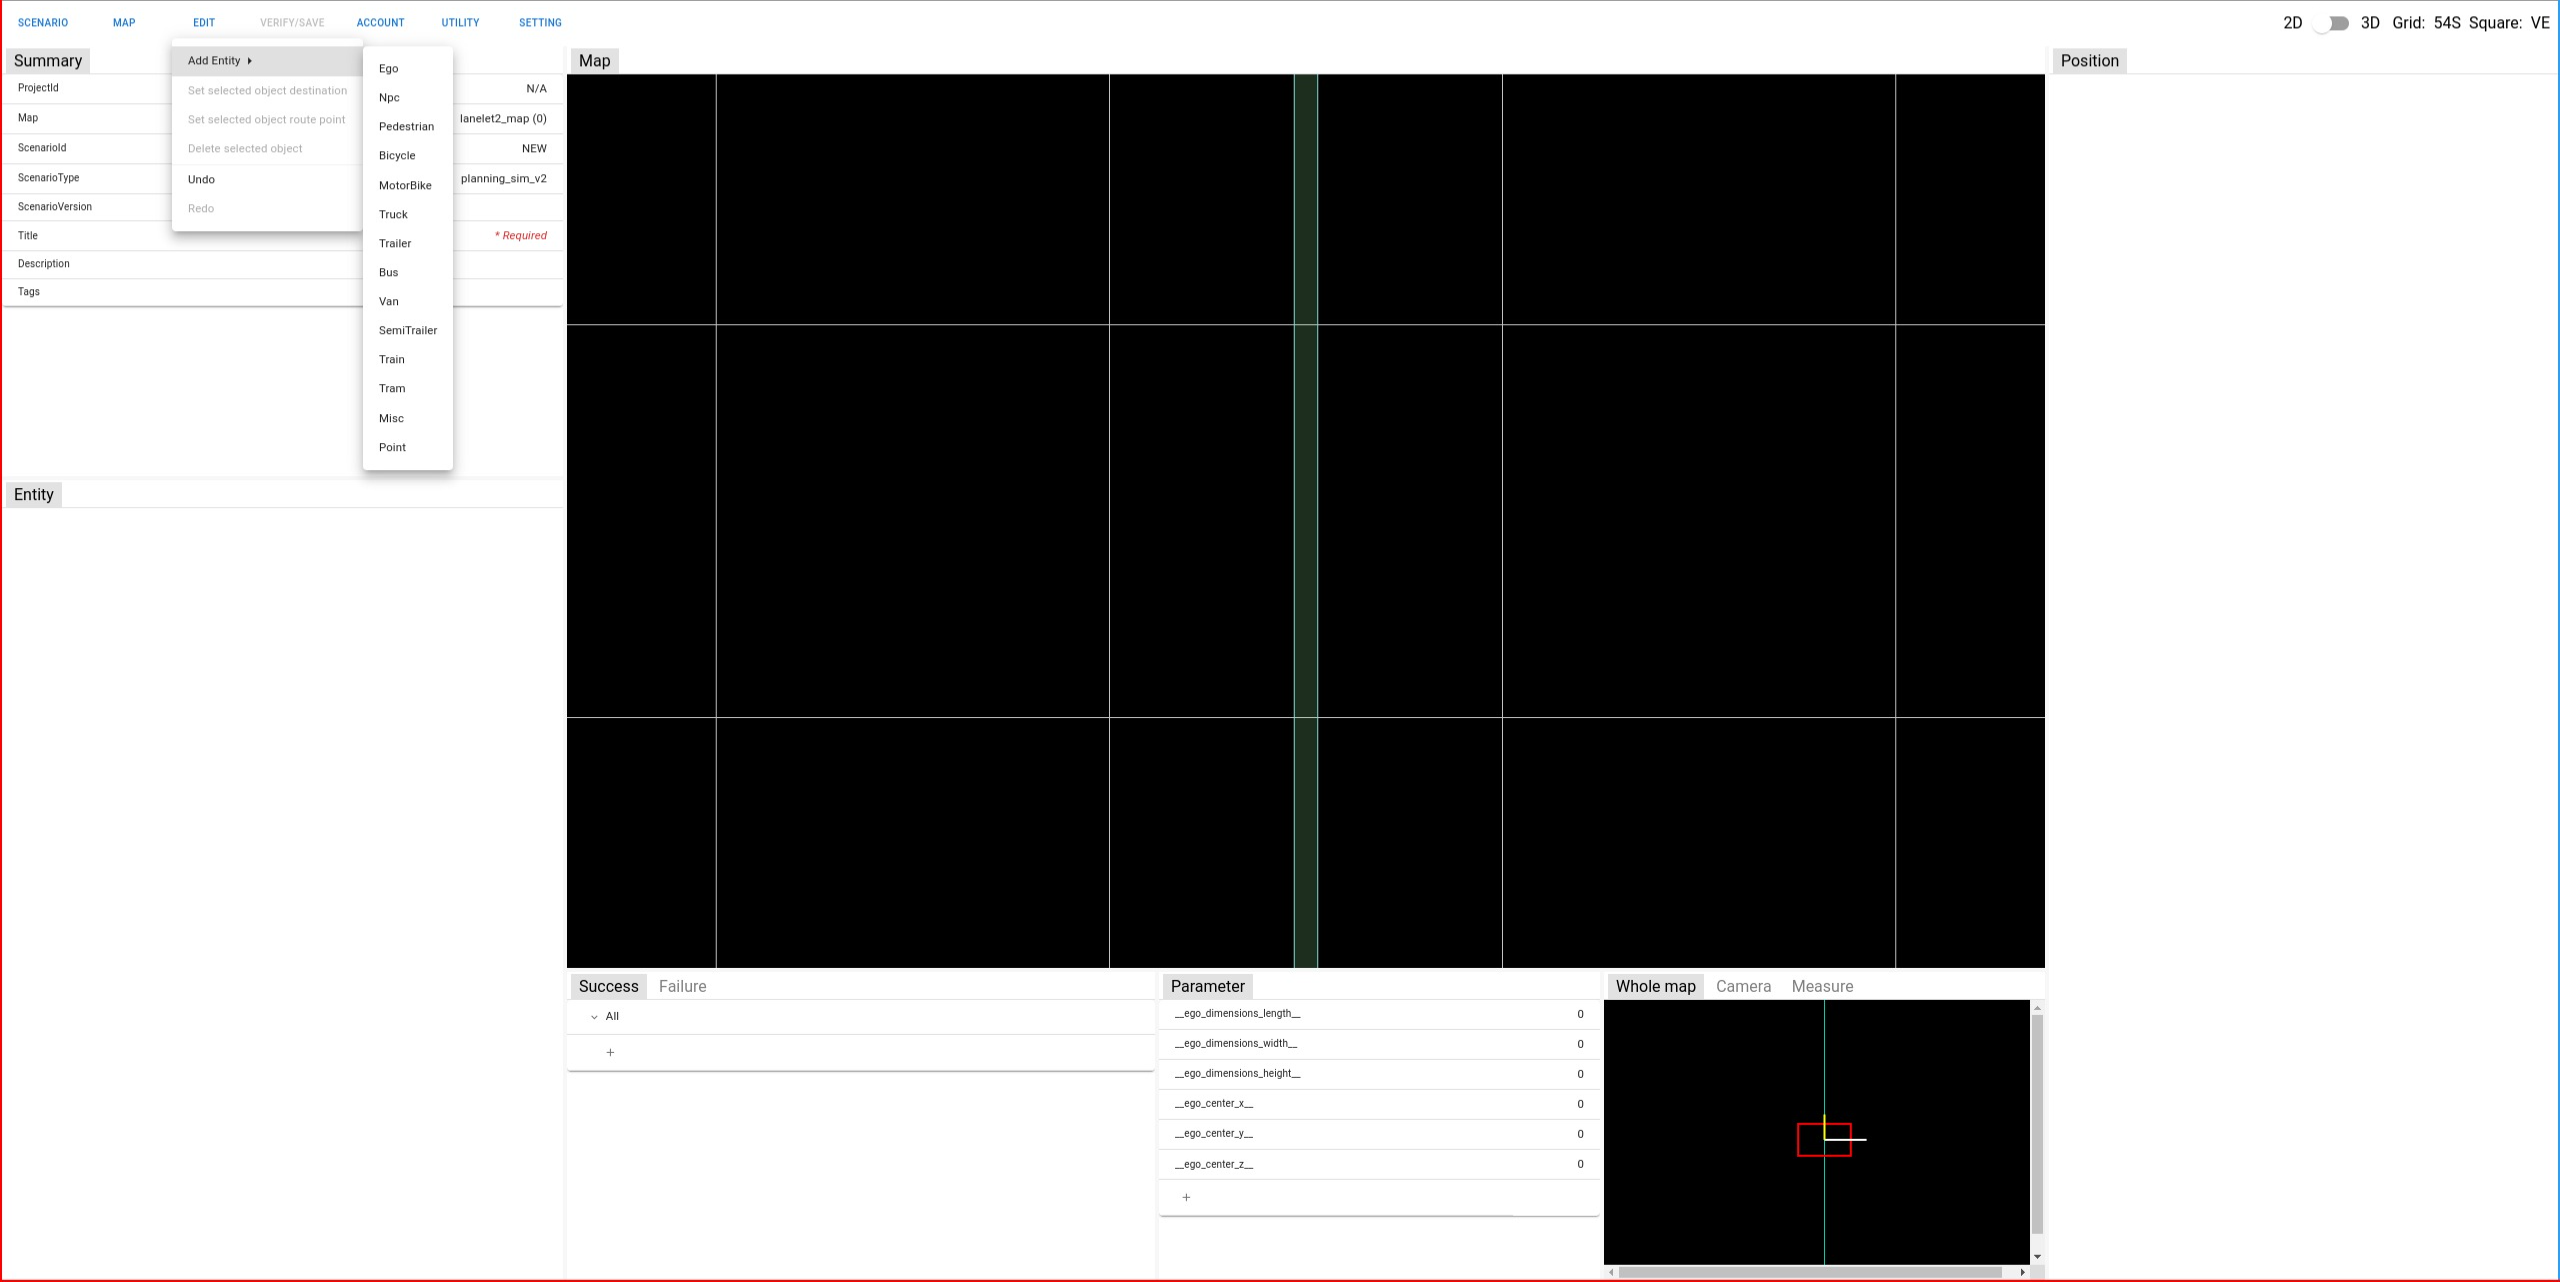Select the Npc entity type
The width and height of the screenshot is (2560, 1282).
[x=387, y=96]
